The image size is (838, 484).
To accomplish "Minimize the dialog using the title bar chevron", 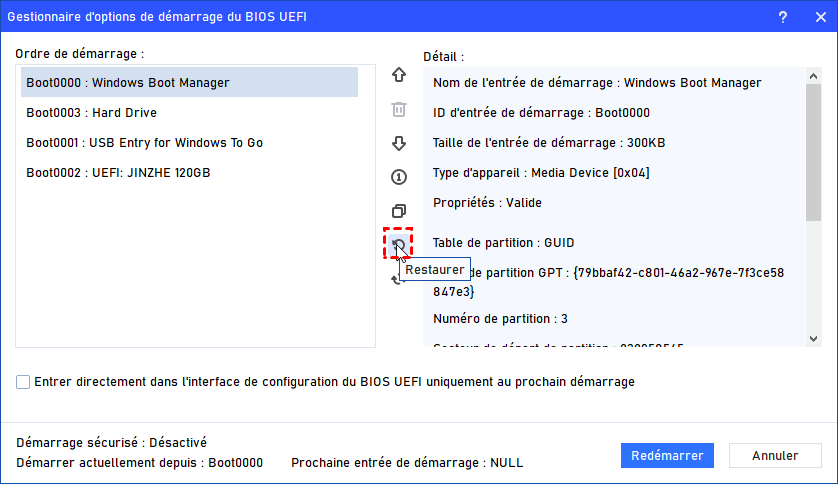I will 781,17.
